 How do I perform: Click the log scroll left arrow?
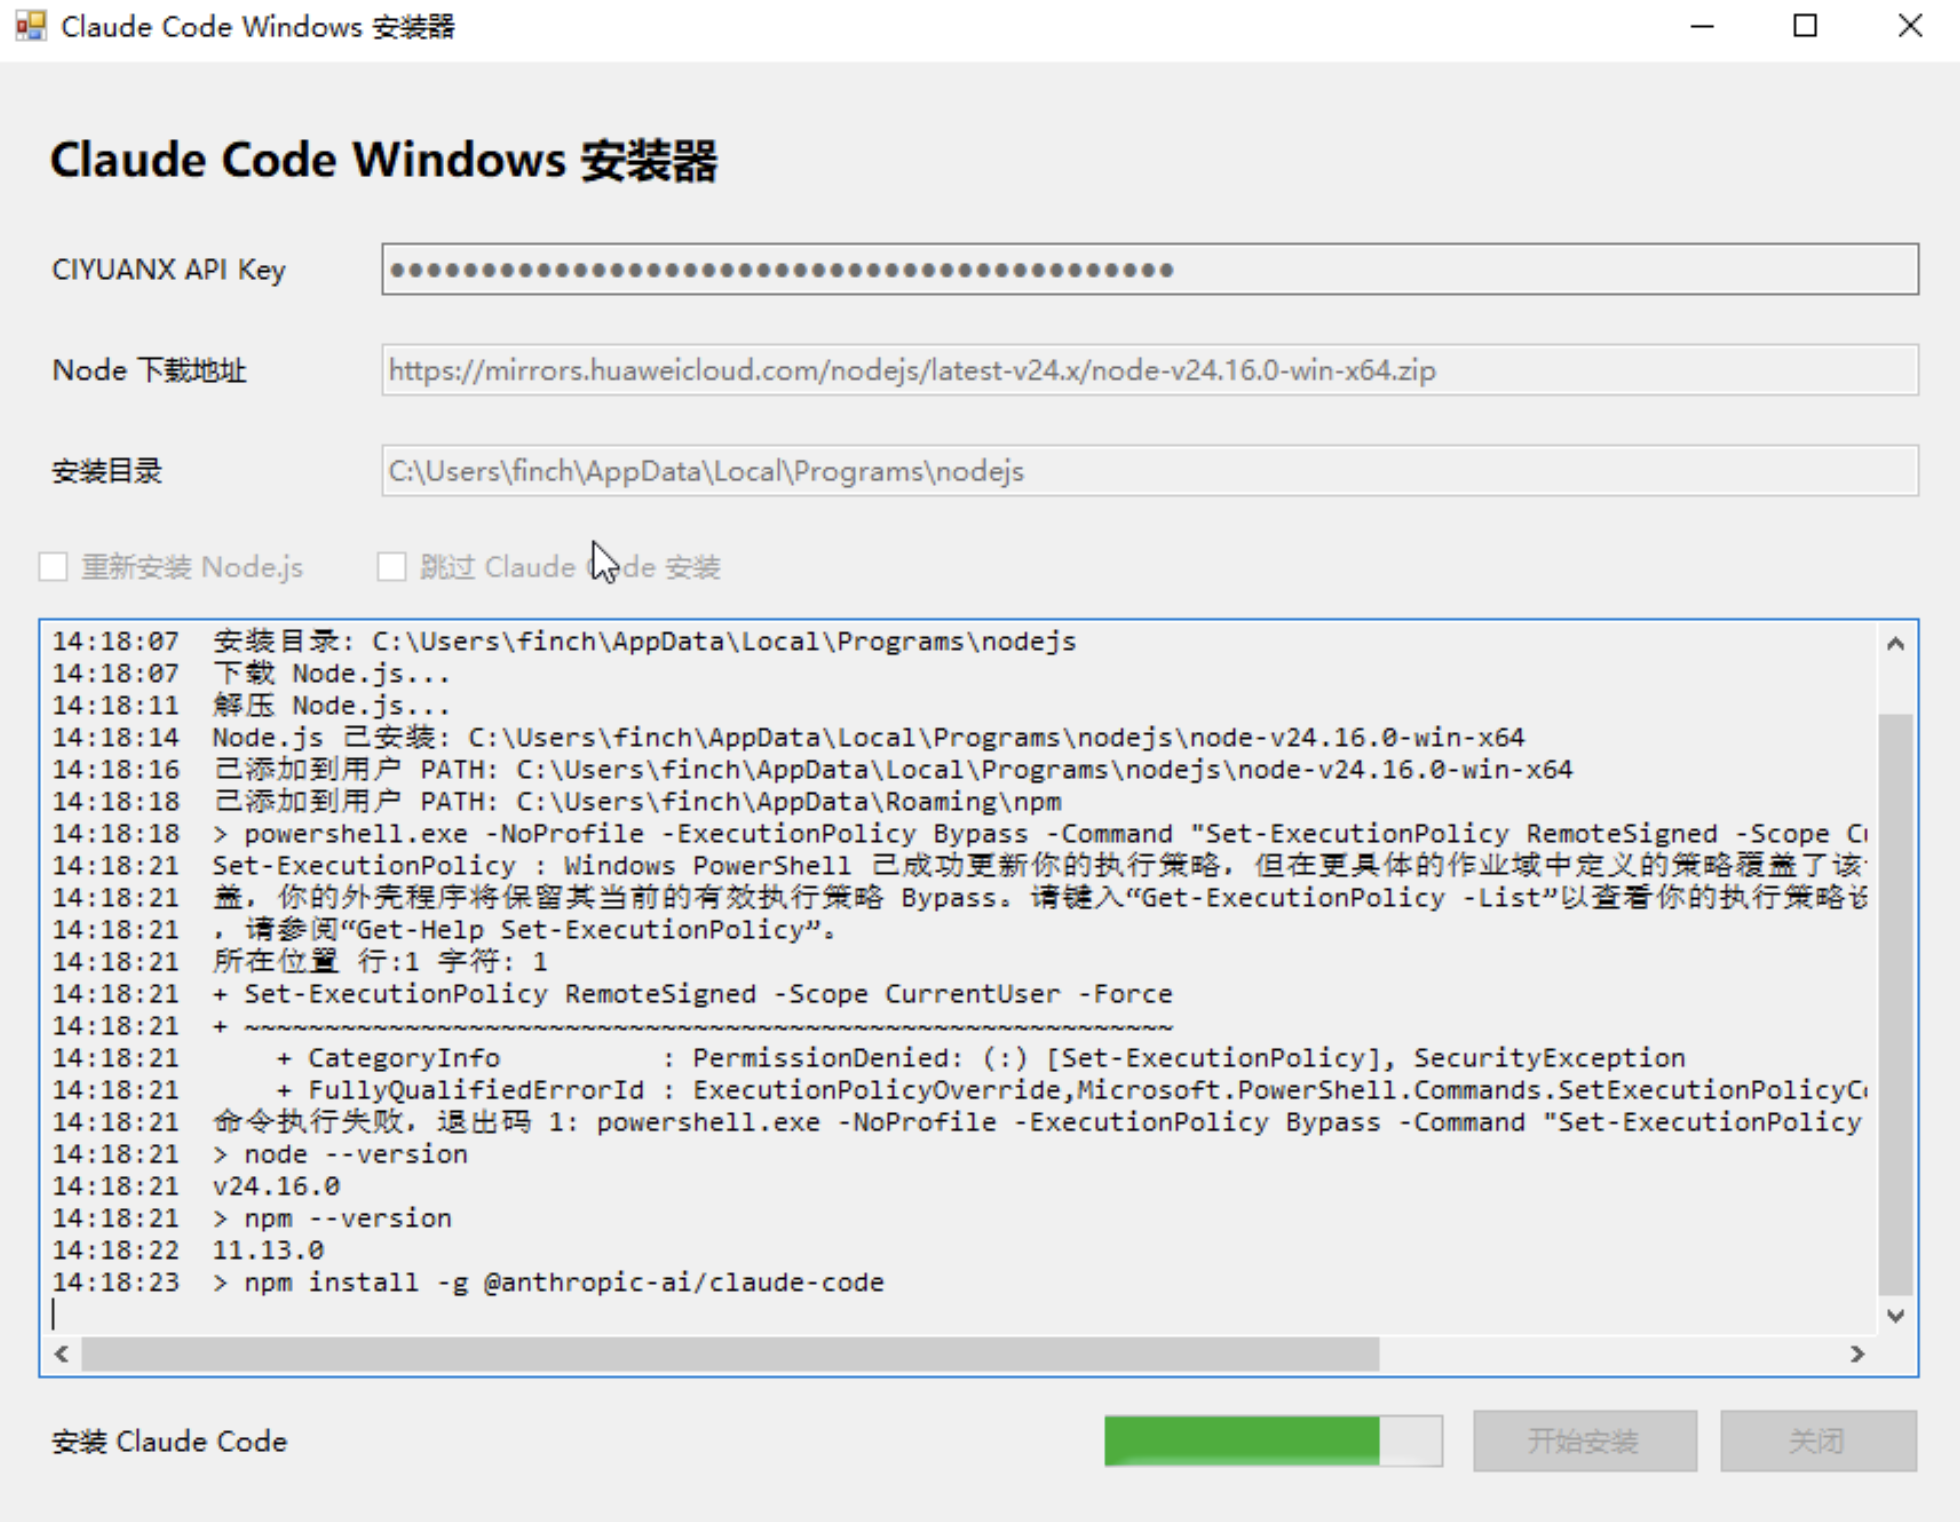[x=62, y=1354]
